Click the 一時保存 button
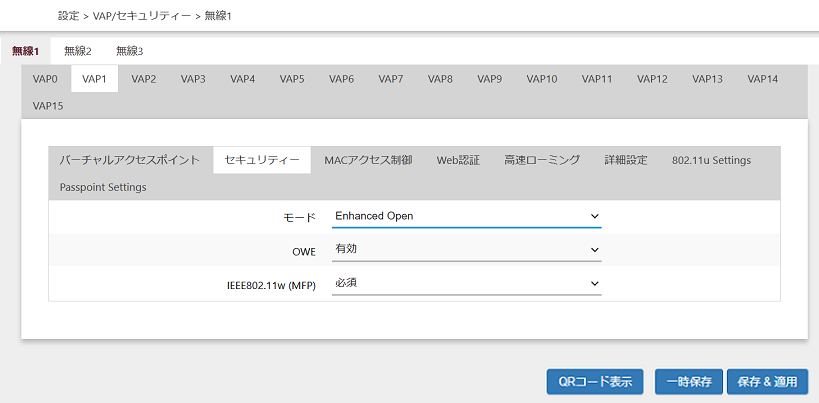 [x=688, y=382]
